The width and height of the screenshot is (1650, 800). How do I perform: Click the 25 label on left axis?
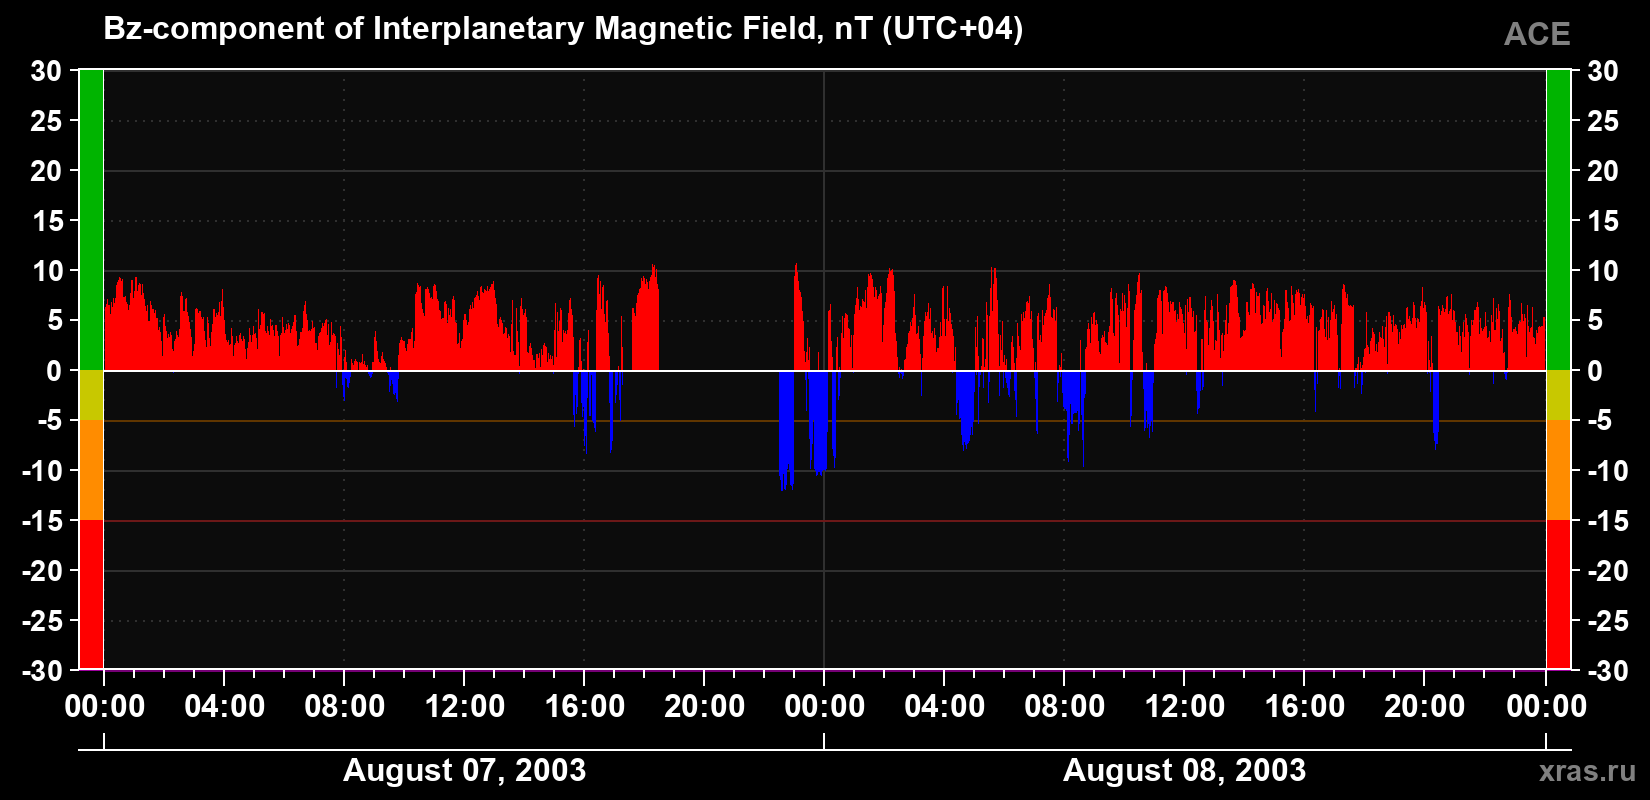click(46, 121)
